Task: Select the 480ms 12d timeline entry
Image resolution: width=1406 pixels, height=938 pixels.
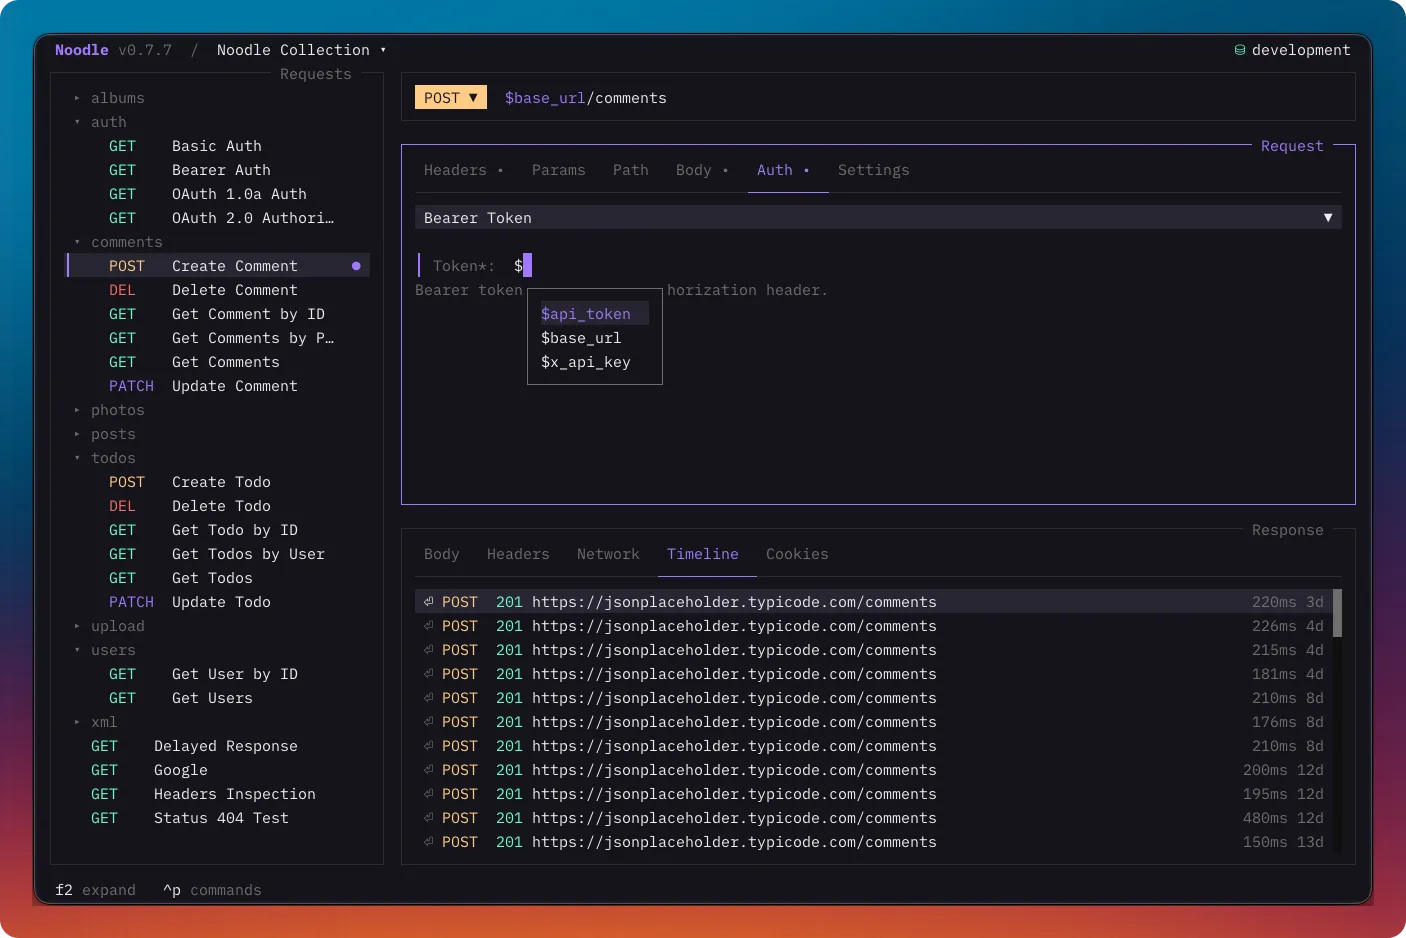Action: coord(874,818)
